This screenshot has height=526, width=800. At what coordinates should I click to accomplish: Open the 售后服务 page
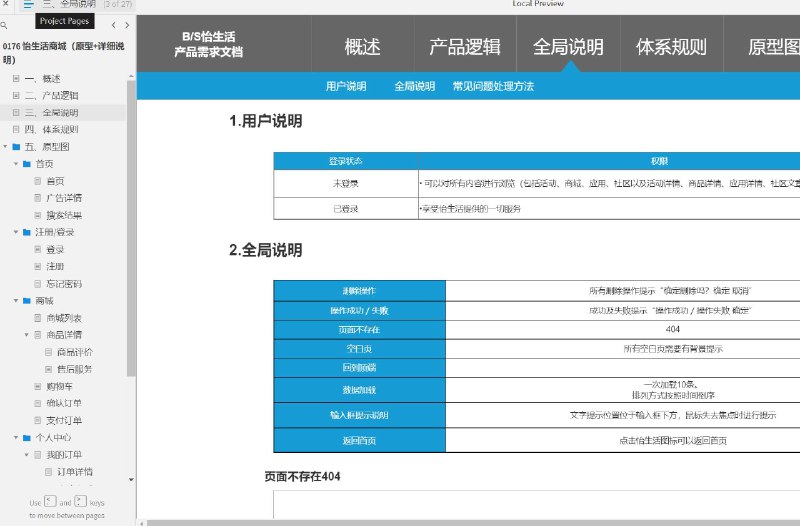tap(75, 369)
